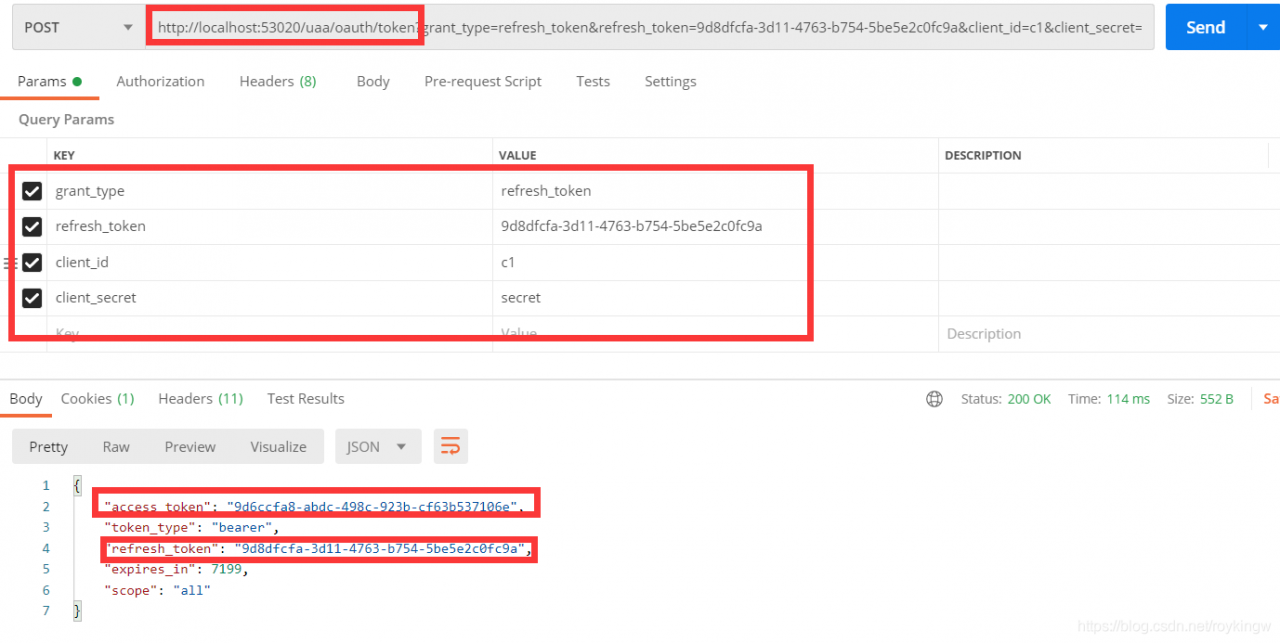Open the Pre-request Script tab

pyautogui.click(x=483, y=81)
